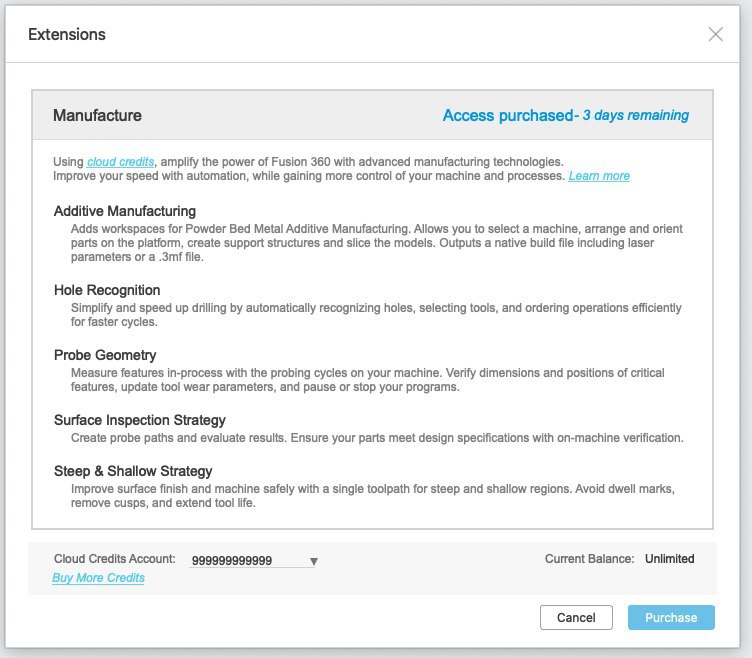Screen dimensions: 752x658
Task: Click the Current Balance label
Action: click(589, 559)
